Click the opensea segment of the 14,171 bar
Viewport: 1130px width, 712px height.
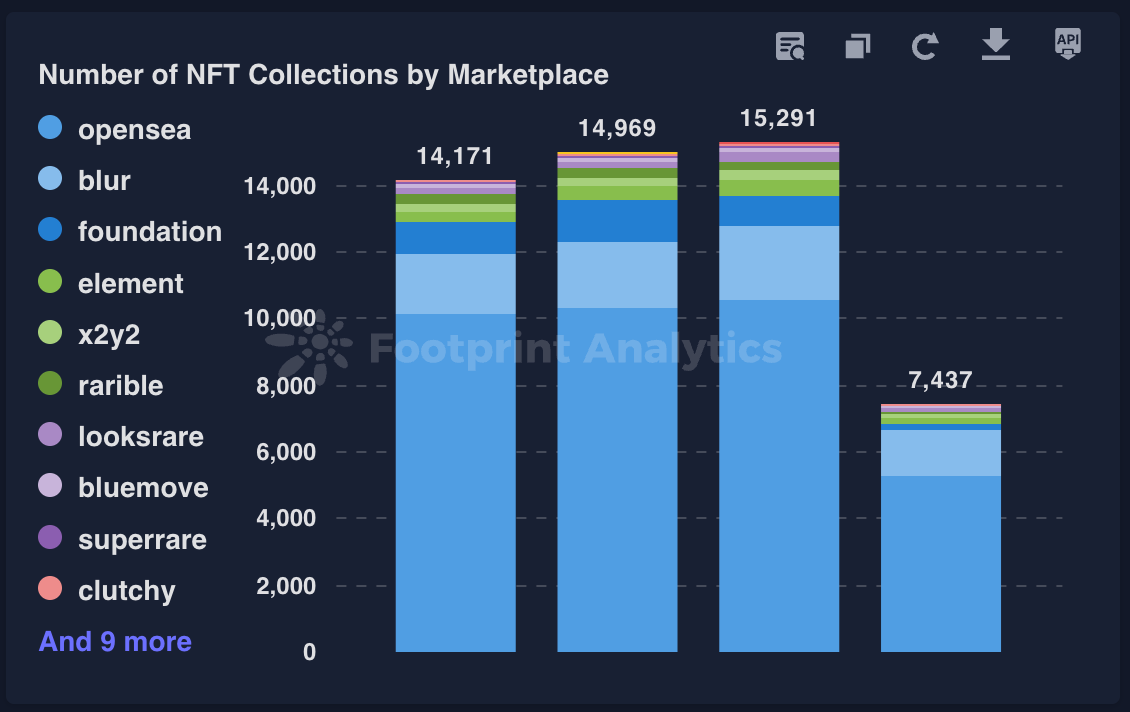pos(455,483)
